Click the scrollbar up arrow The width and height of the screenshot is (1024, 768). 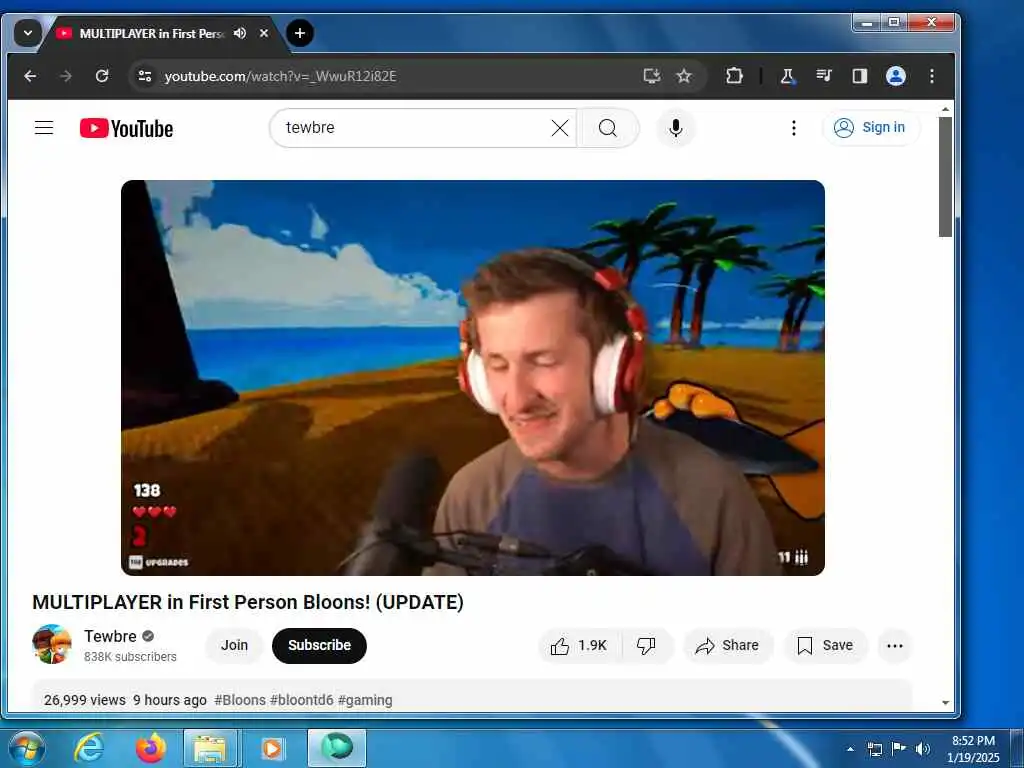pyautogui.click(x=945, y=110)
